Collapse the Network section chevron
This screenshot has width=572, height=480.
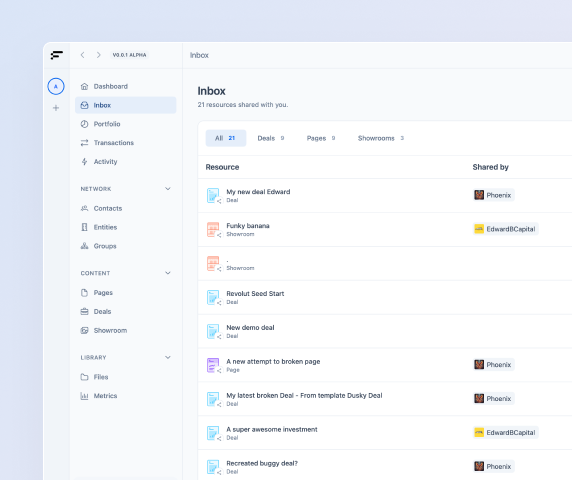168,189
